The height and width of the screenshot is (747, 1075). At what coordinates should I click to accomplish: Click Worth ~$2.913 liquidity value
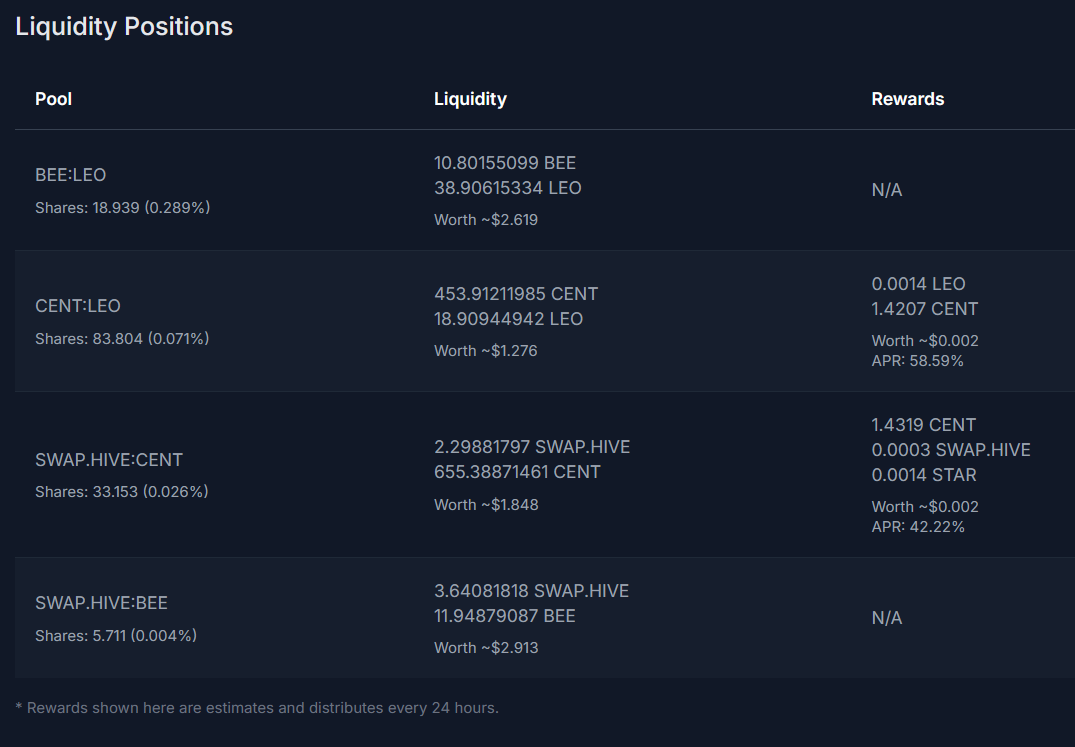[x=486, y=648]
